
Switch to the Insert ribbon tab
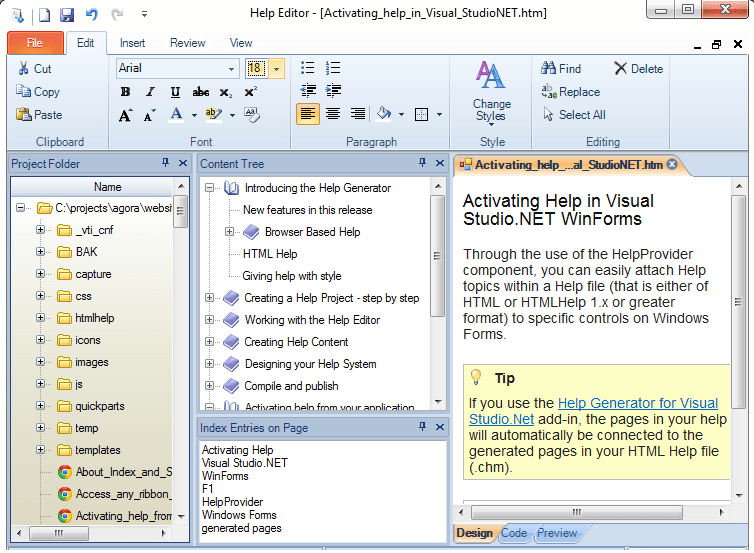pyautogui.click(x=132, y=43)
